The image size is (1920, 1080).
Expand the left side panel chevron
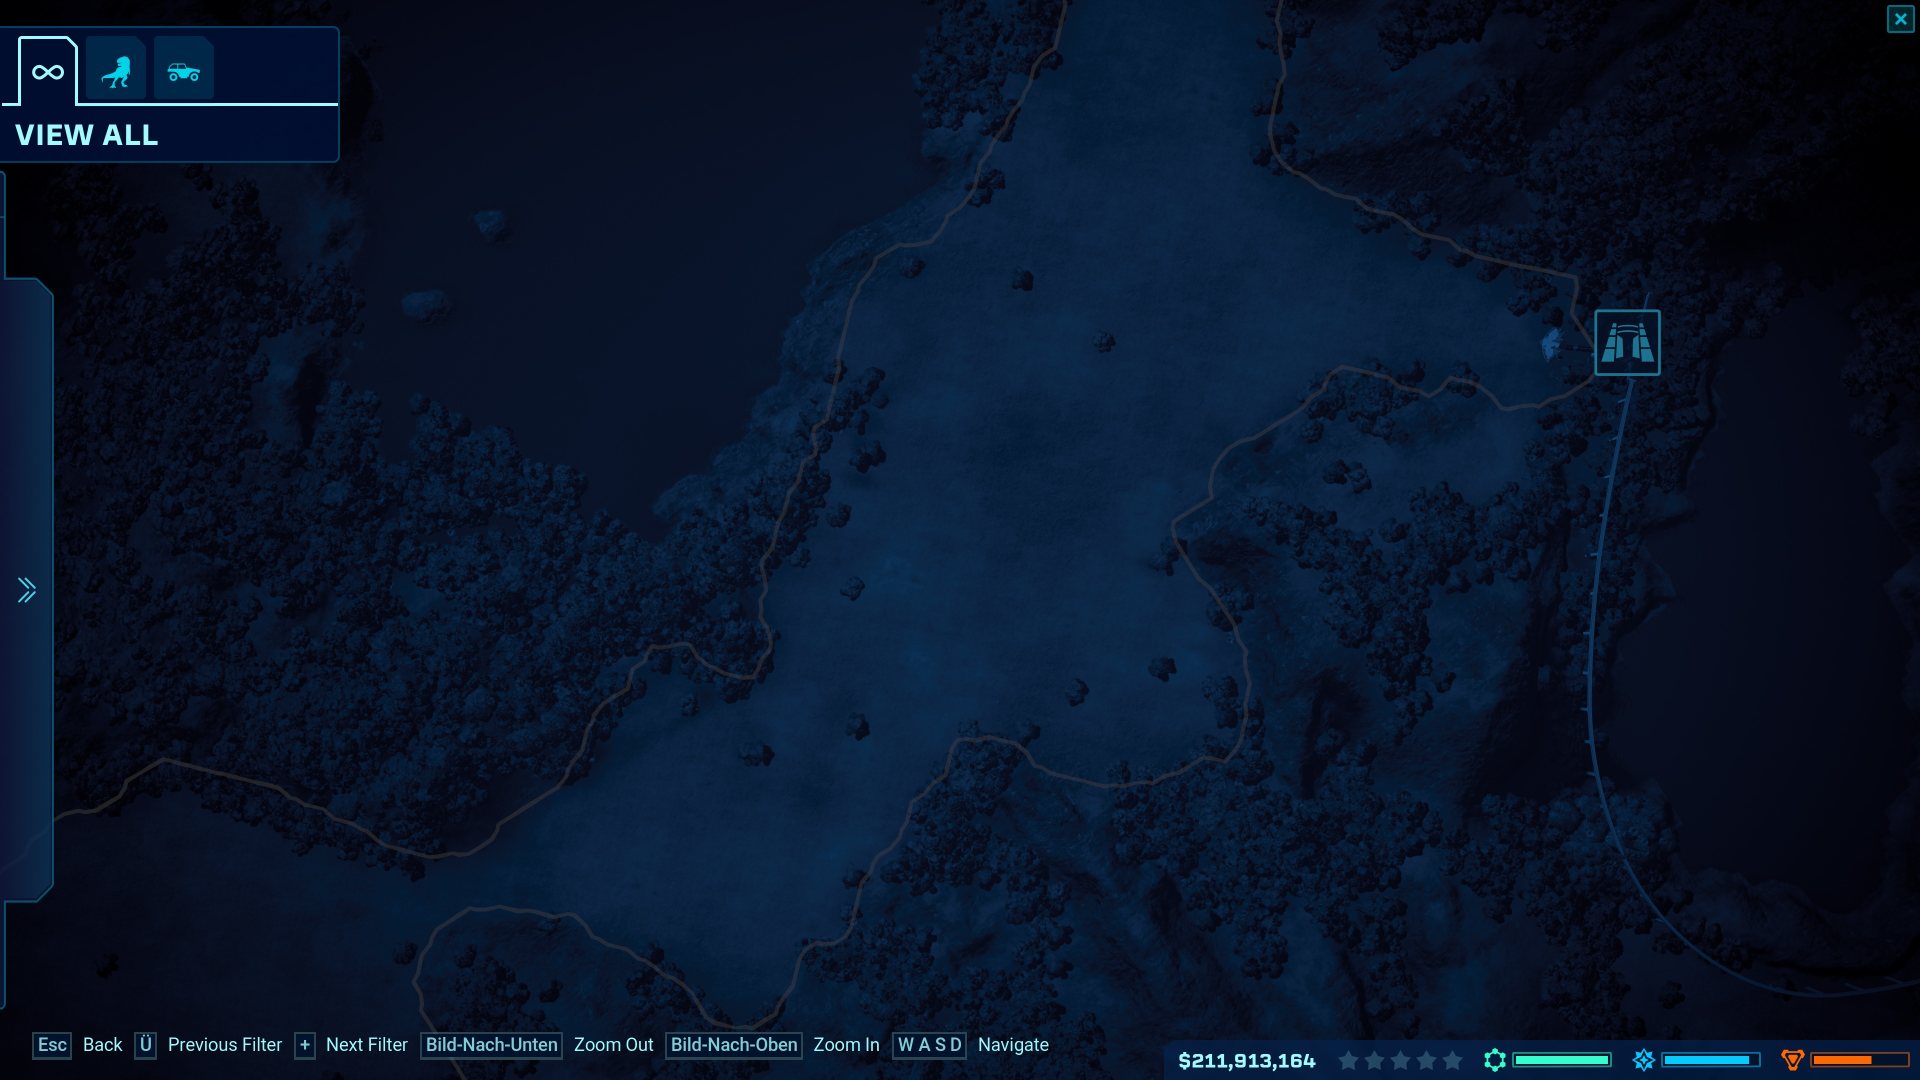tap(27, 590)
